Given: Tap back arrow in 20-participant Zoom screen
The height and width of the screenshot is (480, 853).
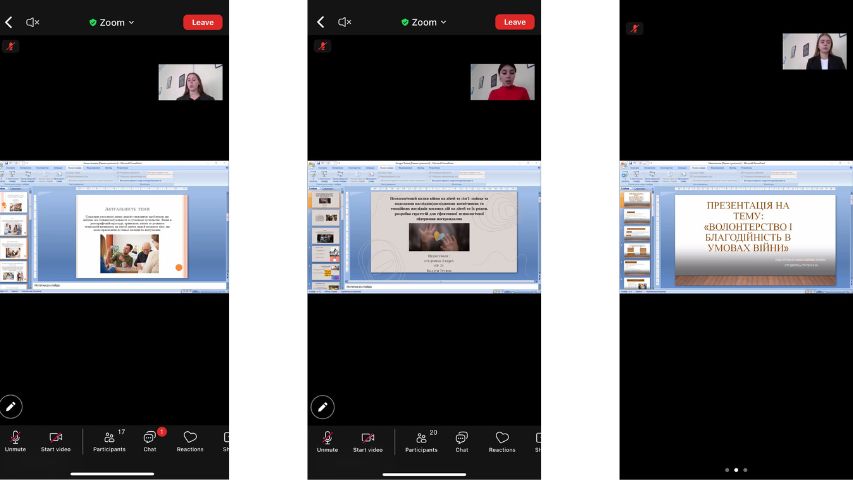Looking at the screenshot, I should (320, 22).
